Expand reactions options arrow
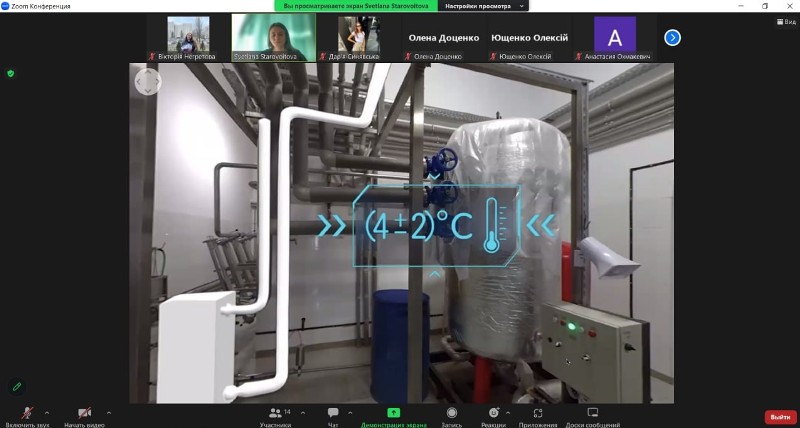The image size is (800, 428). pos(508,412)
